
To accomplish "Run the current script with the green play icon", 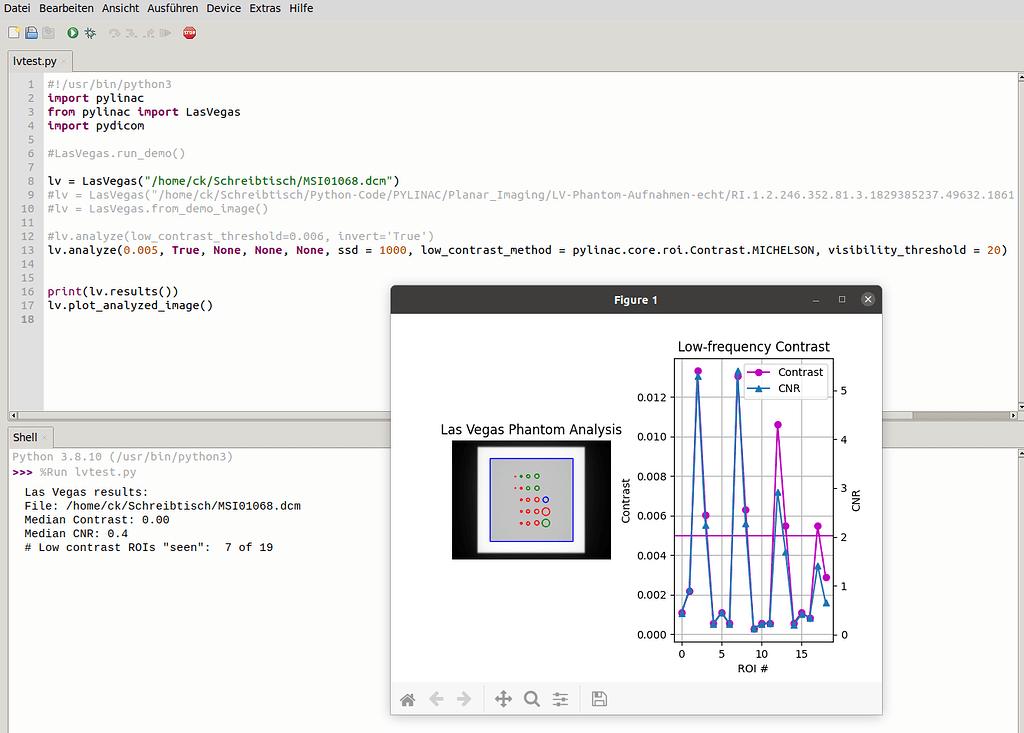I will 73,33.
